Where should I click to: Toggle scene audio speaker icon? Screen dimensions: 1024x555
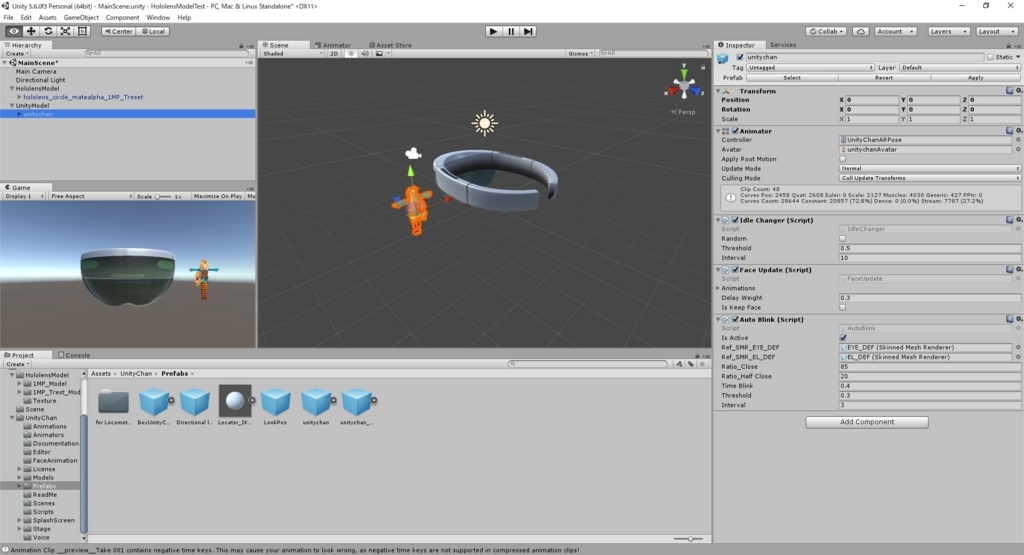click(x=364, y=54)
